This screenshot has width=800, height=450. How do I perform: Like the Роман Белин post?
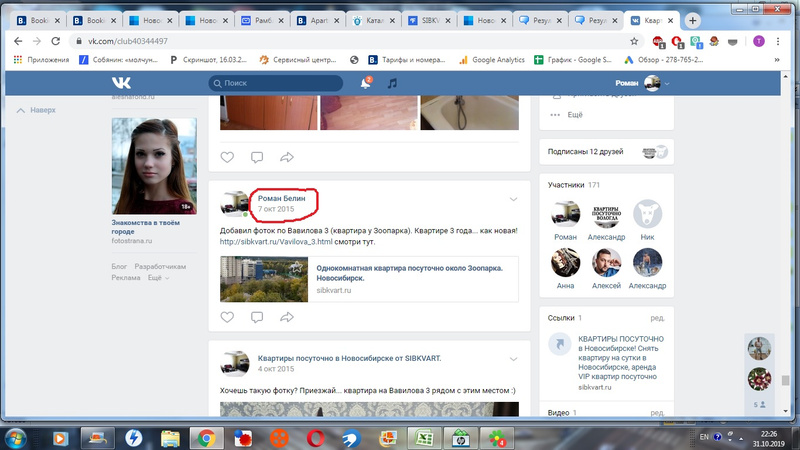(227, 317)
